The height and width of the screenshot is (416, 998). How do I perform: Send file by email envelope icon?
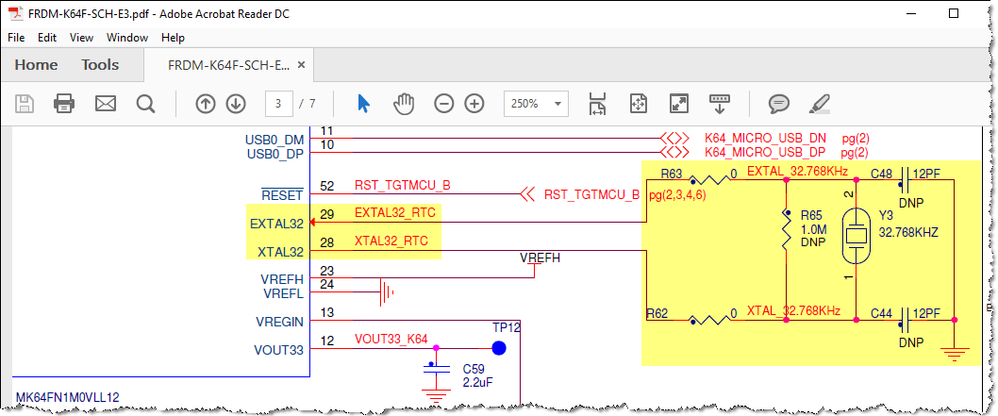[104, 103]
